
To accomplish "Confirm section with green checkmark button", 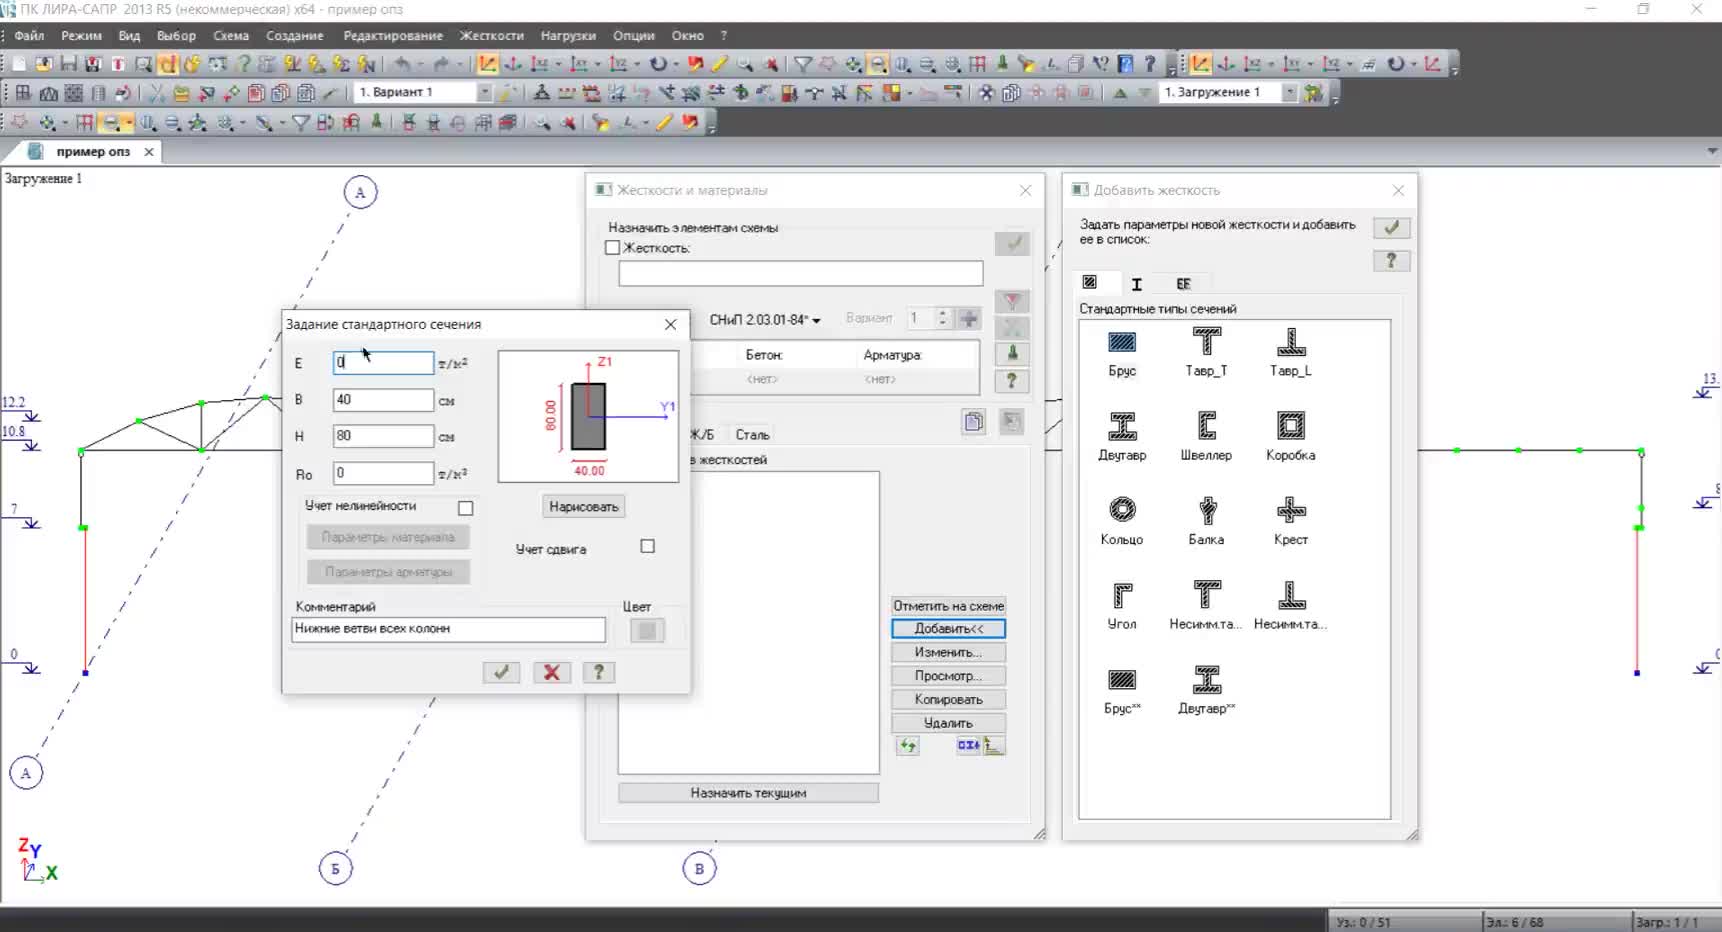I will (x=501, y=672).
